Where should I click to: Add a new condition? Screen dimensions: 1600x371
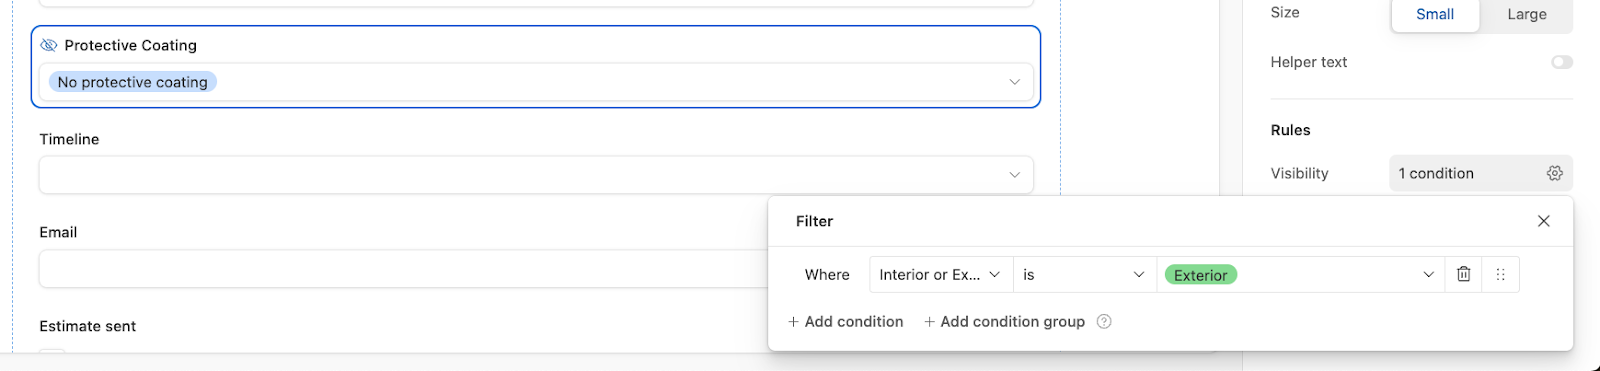point(845,321)
